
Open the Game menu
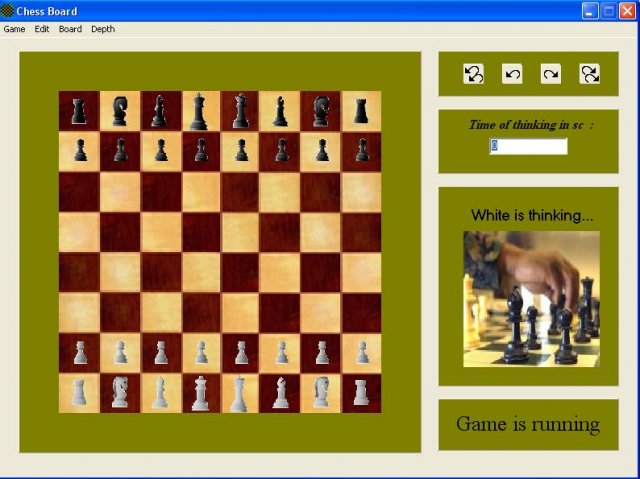tap(14, 29)
